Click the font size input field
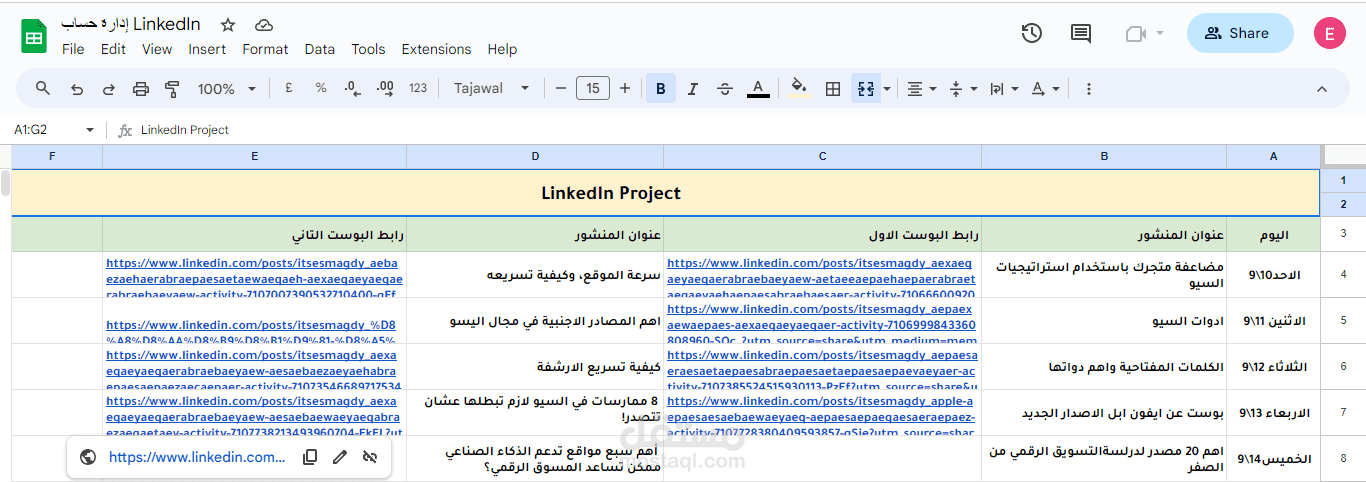 pyautogui.click(x=592, y=89)
